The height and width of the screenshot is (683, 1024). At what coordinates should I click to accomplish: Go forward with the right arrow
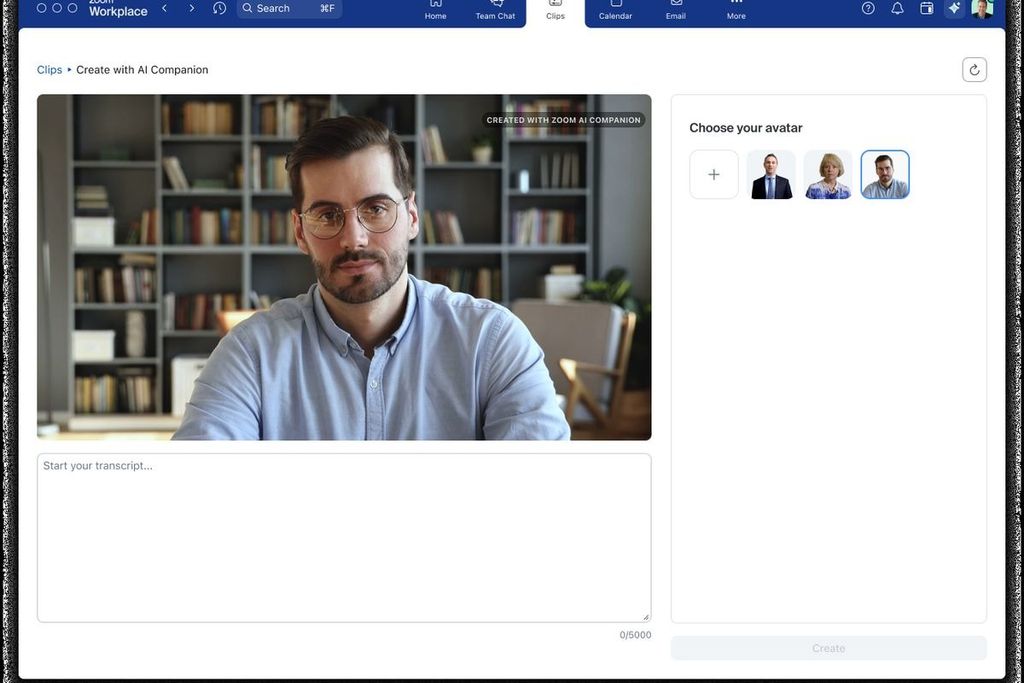192,8
